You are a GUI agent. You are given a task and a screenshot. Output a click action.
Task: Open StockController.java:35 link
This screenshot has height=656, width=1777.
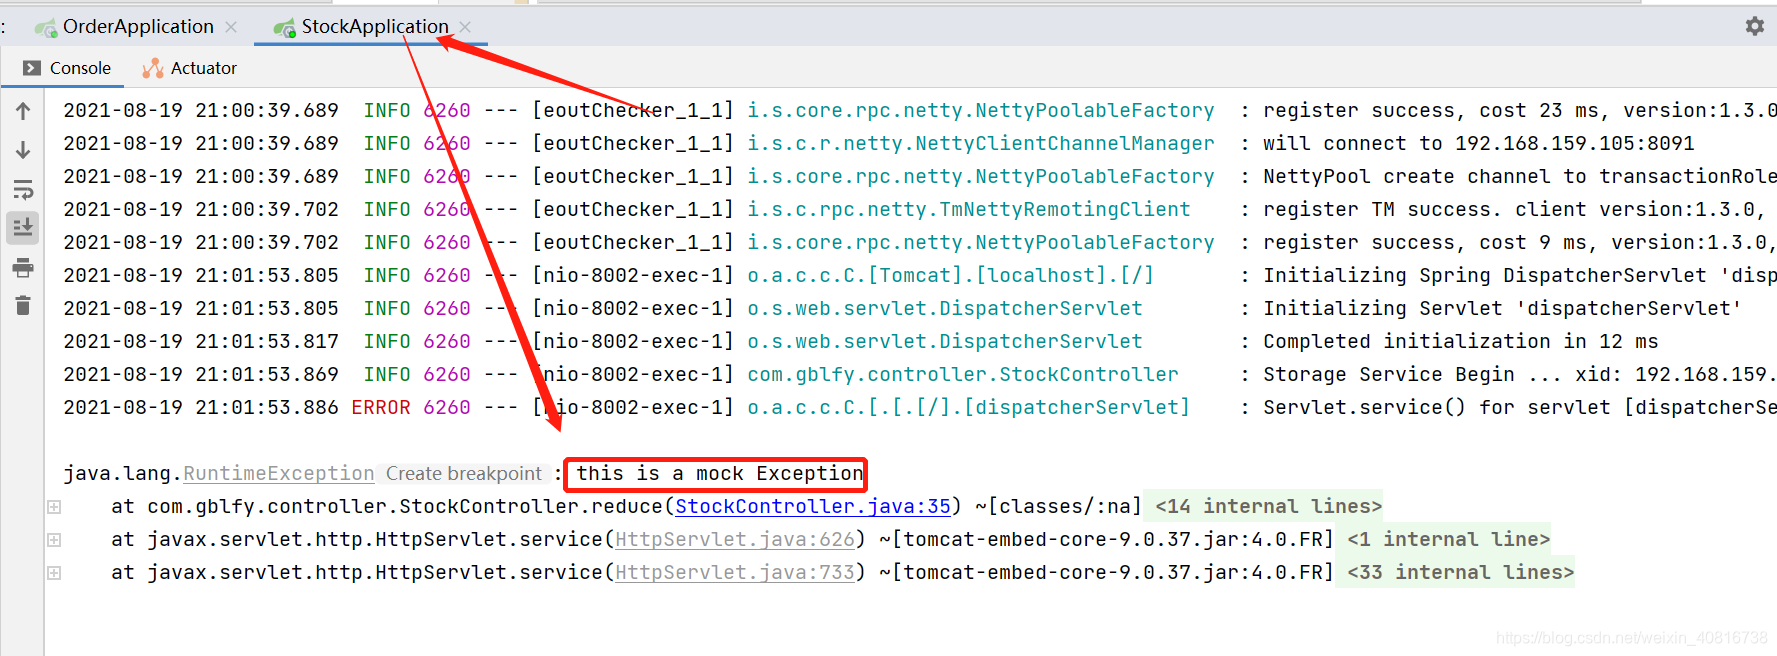coord(813,506)
